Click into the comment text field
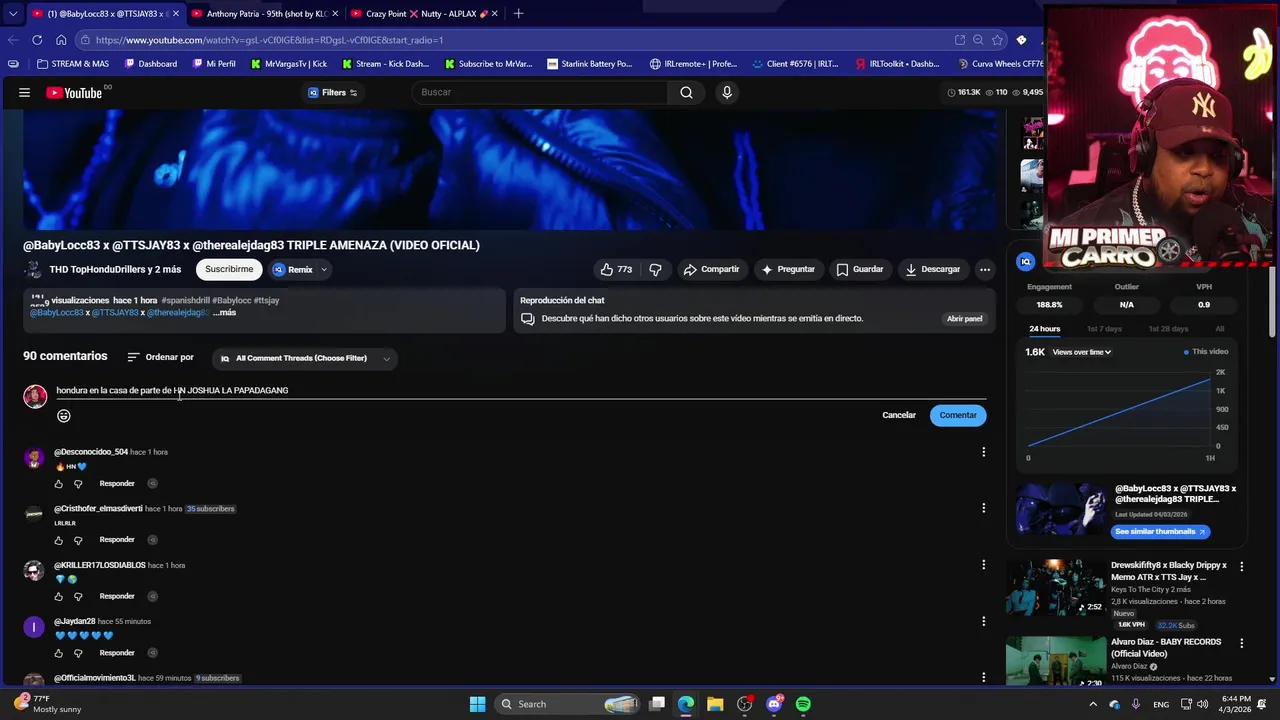1280x720 pixels. coord(520,390)
